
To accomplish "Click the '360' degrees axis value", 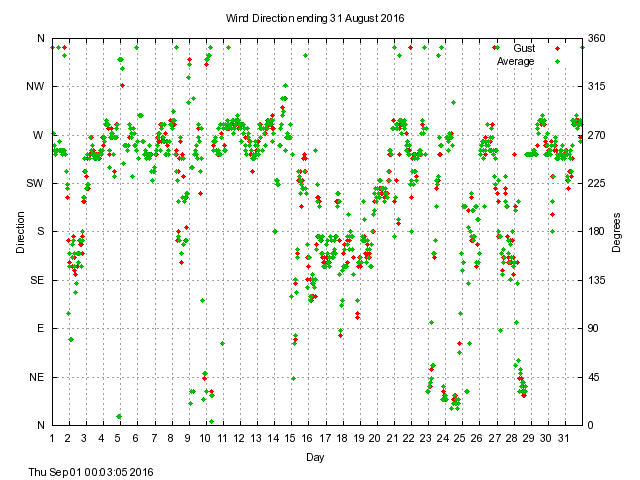I will pos(596,38).
